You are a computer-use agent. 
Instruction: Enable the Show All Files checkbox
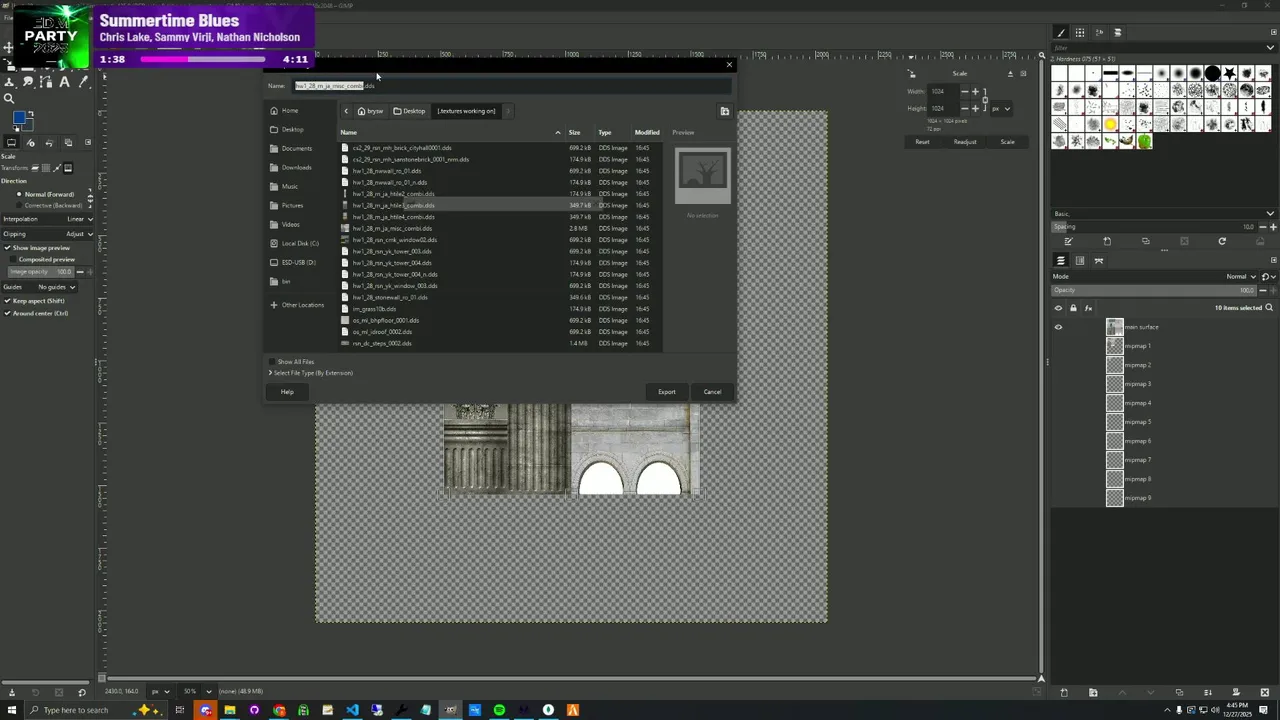273,362
